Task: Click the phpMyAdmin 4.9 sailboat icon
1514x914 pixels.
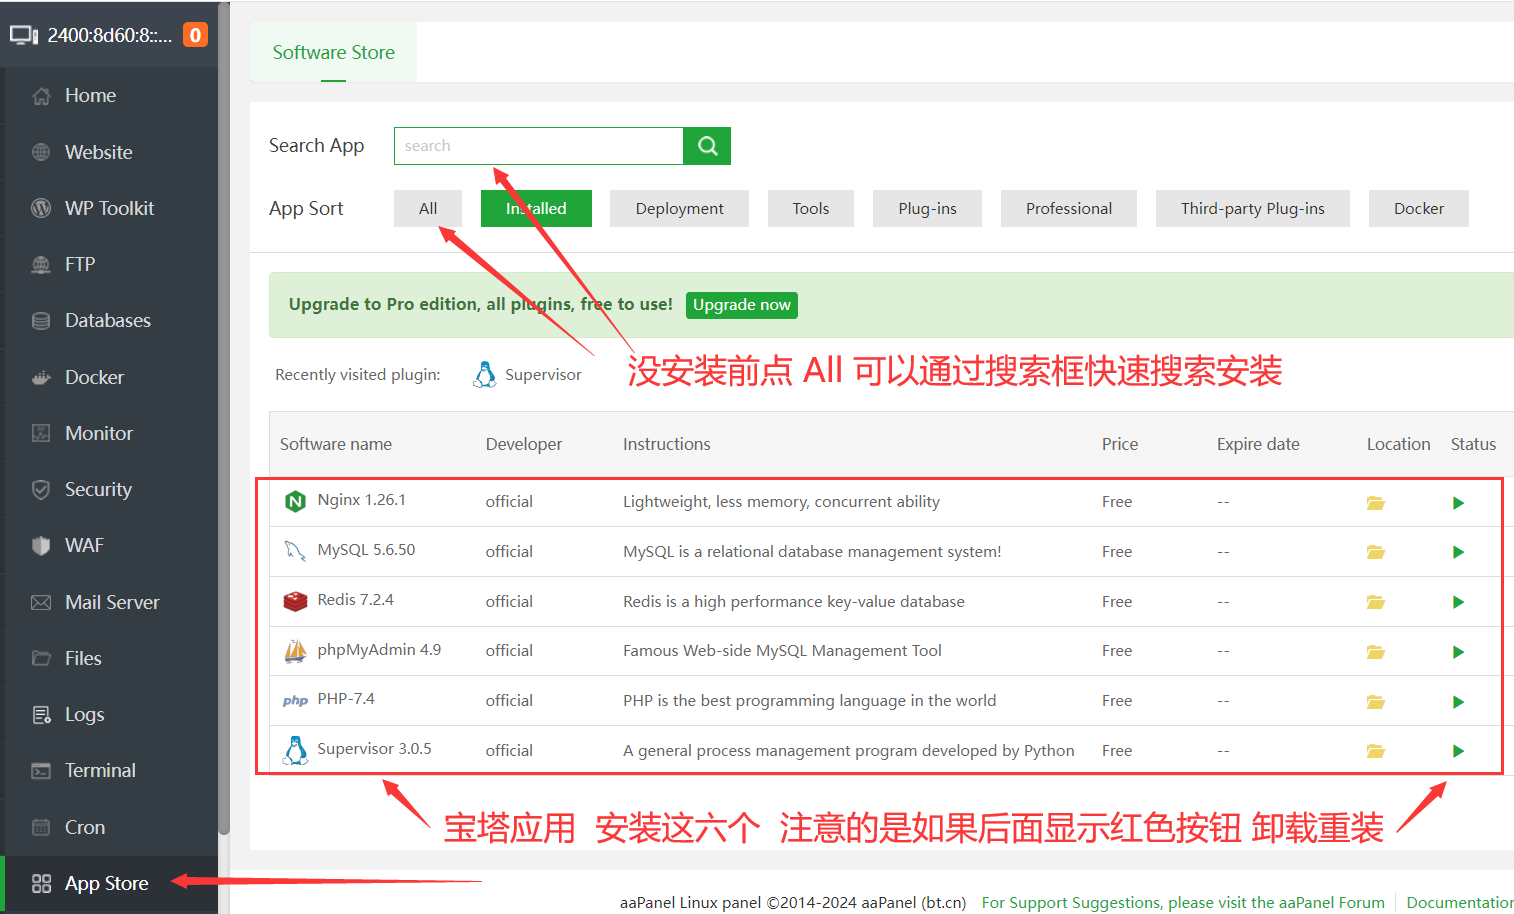Action: pos(295,651)
